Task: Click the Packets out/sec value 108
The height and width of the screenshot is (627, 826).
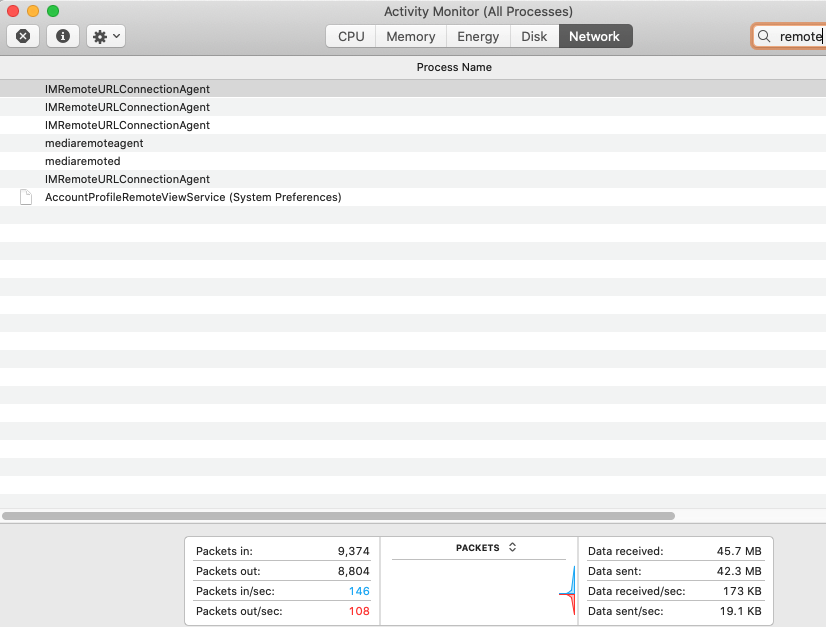Action: [x=359, y=611]
